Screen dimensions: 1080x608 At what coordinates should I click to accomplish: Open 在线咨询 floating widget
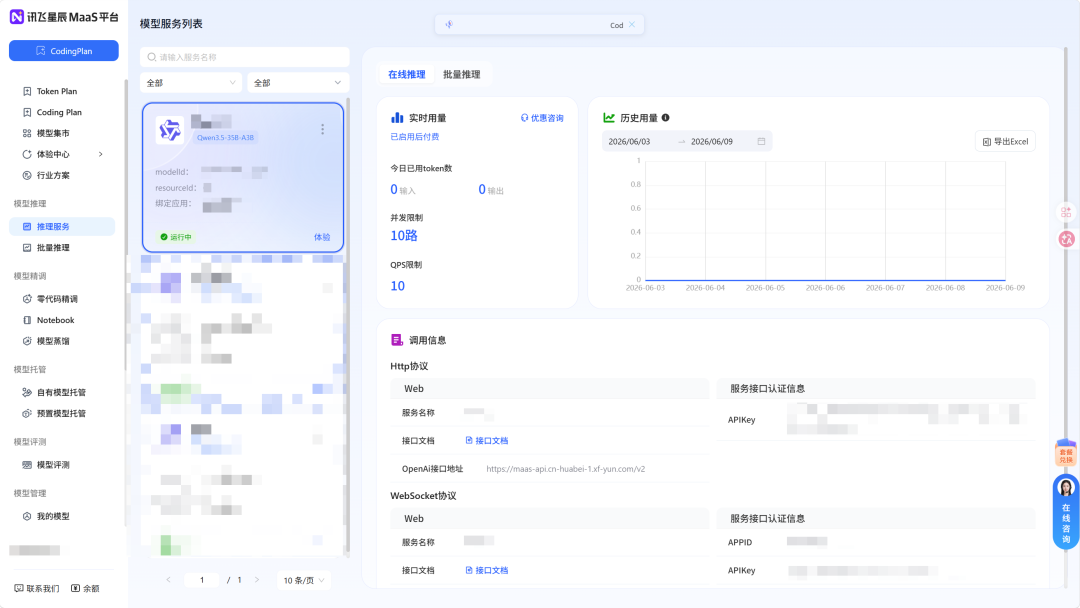click(1066, 512)
